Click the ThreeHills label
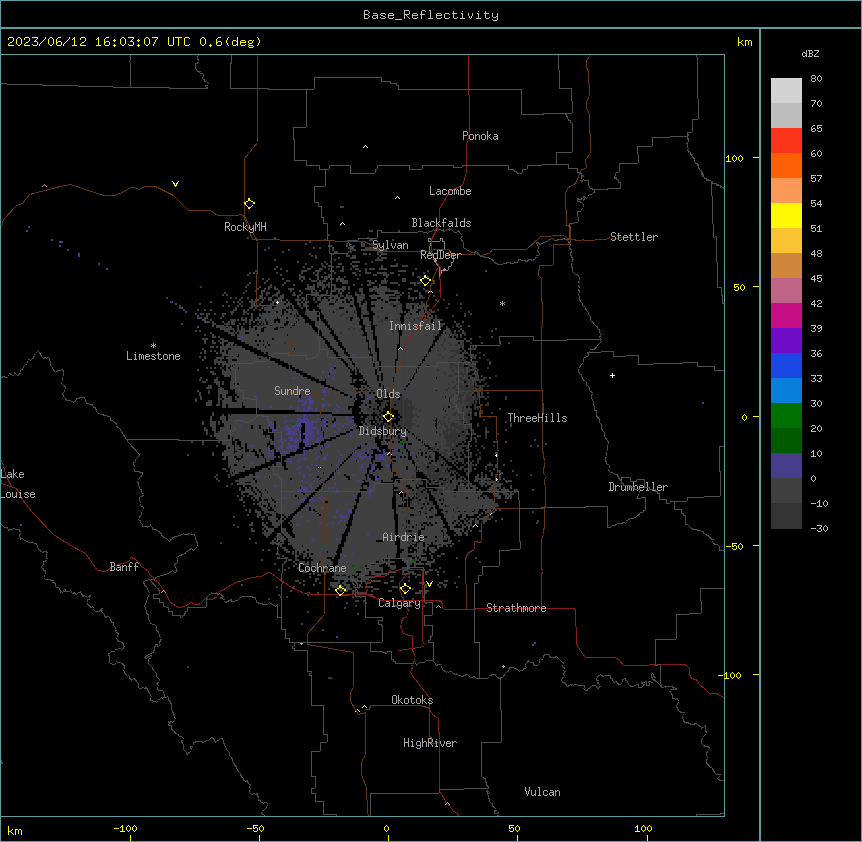The image size is (862, 842). 537,418
